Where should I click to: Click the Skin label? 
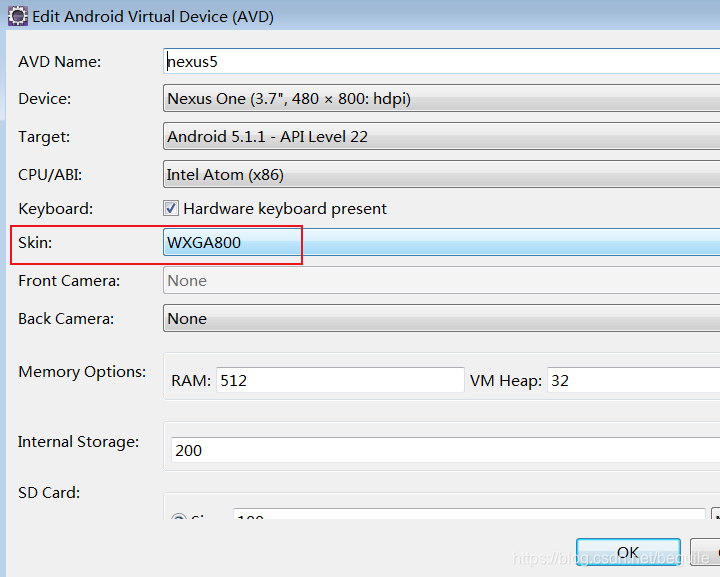click(x=35, y=242)
